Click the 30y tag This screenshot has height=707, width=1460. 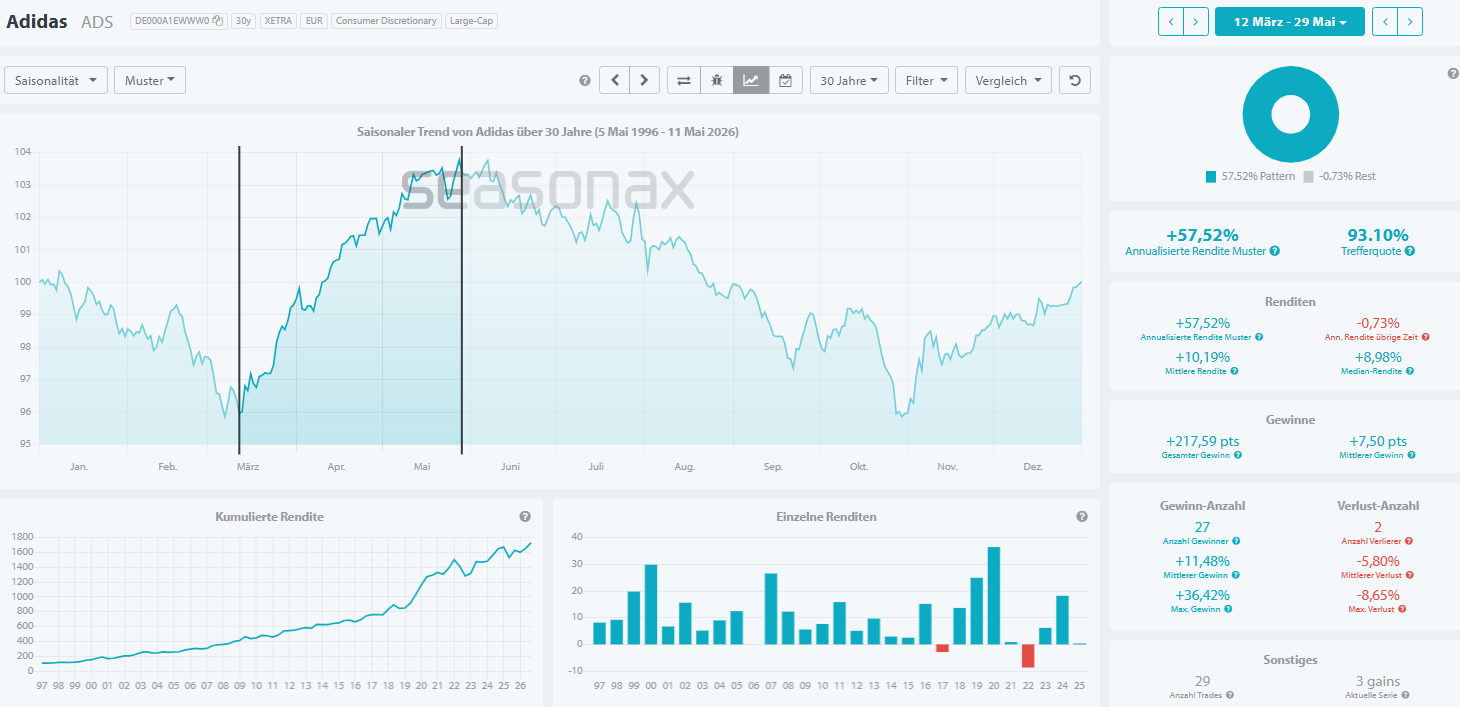pyautogui.click(x=243, y=20)
